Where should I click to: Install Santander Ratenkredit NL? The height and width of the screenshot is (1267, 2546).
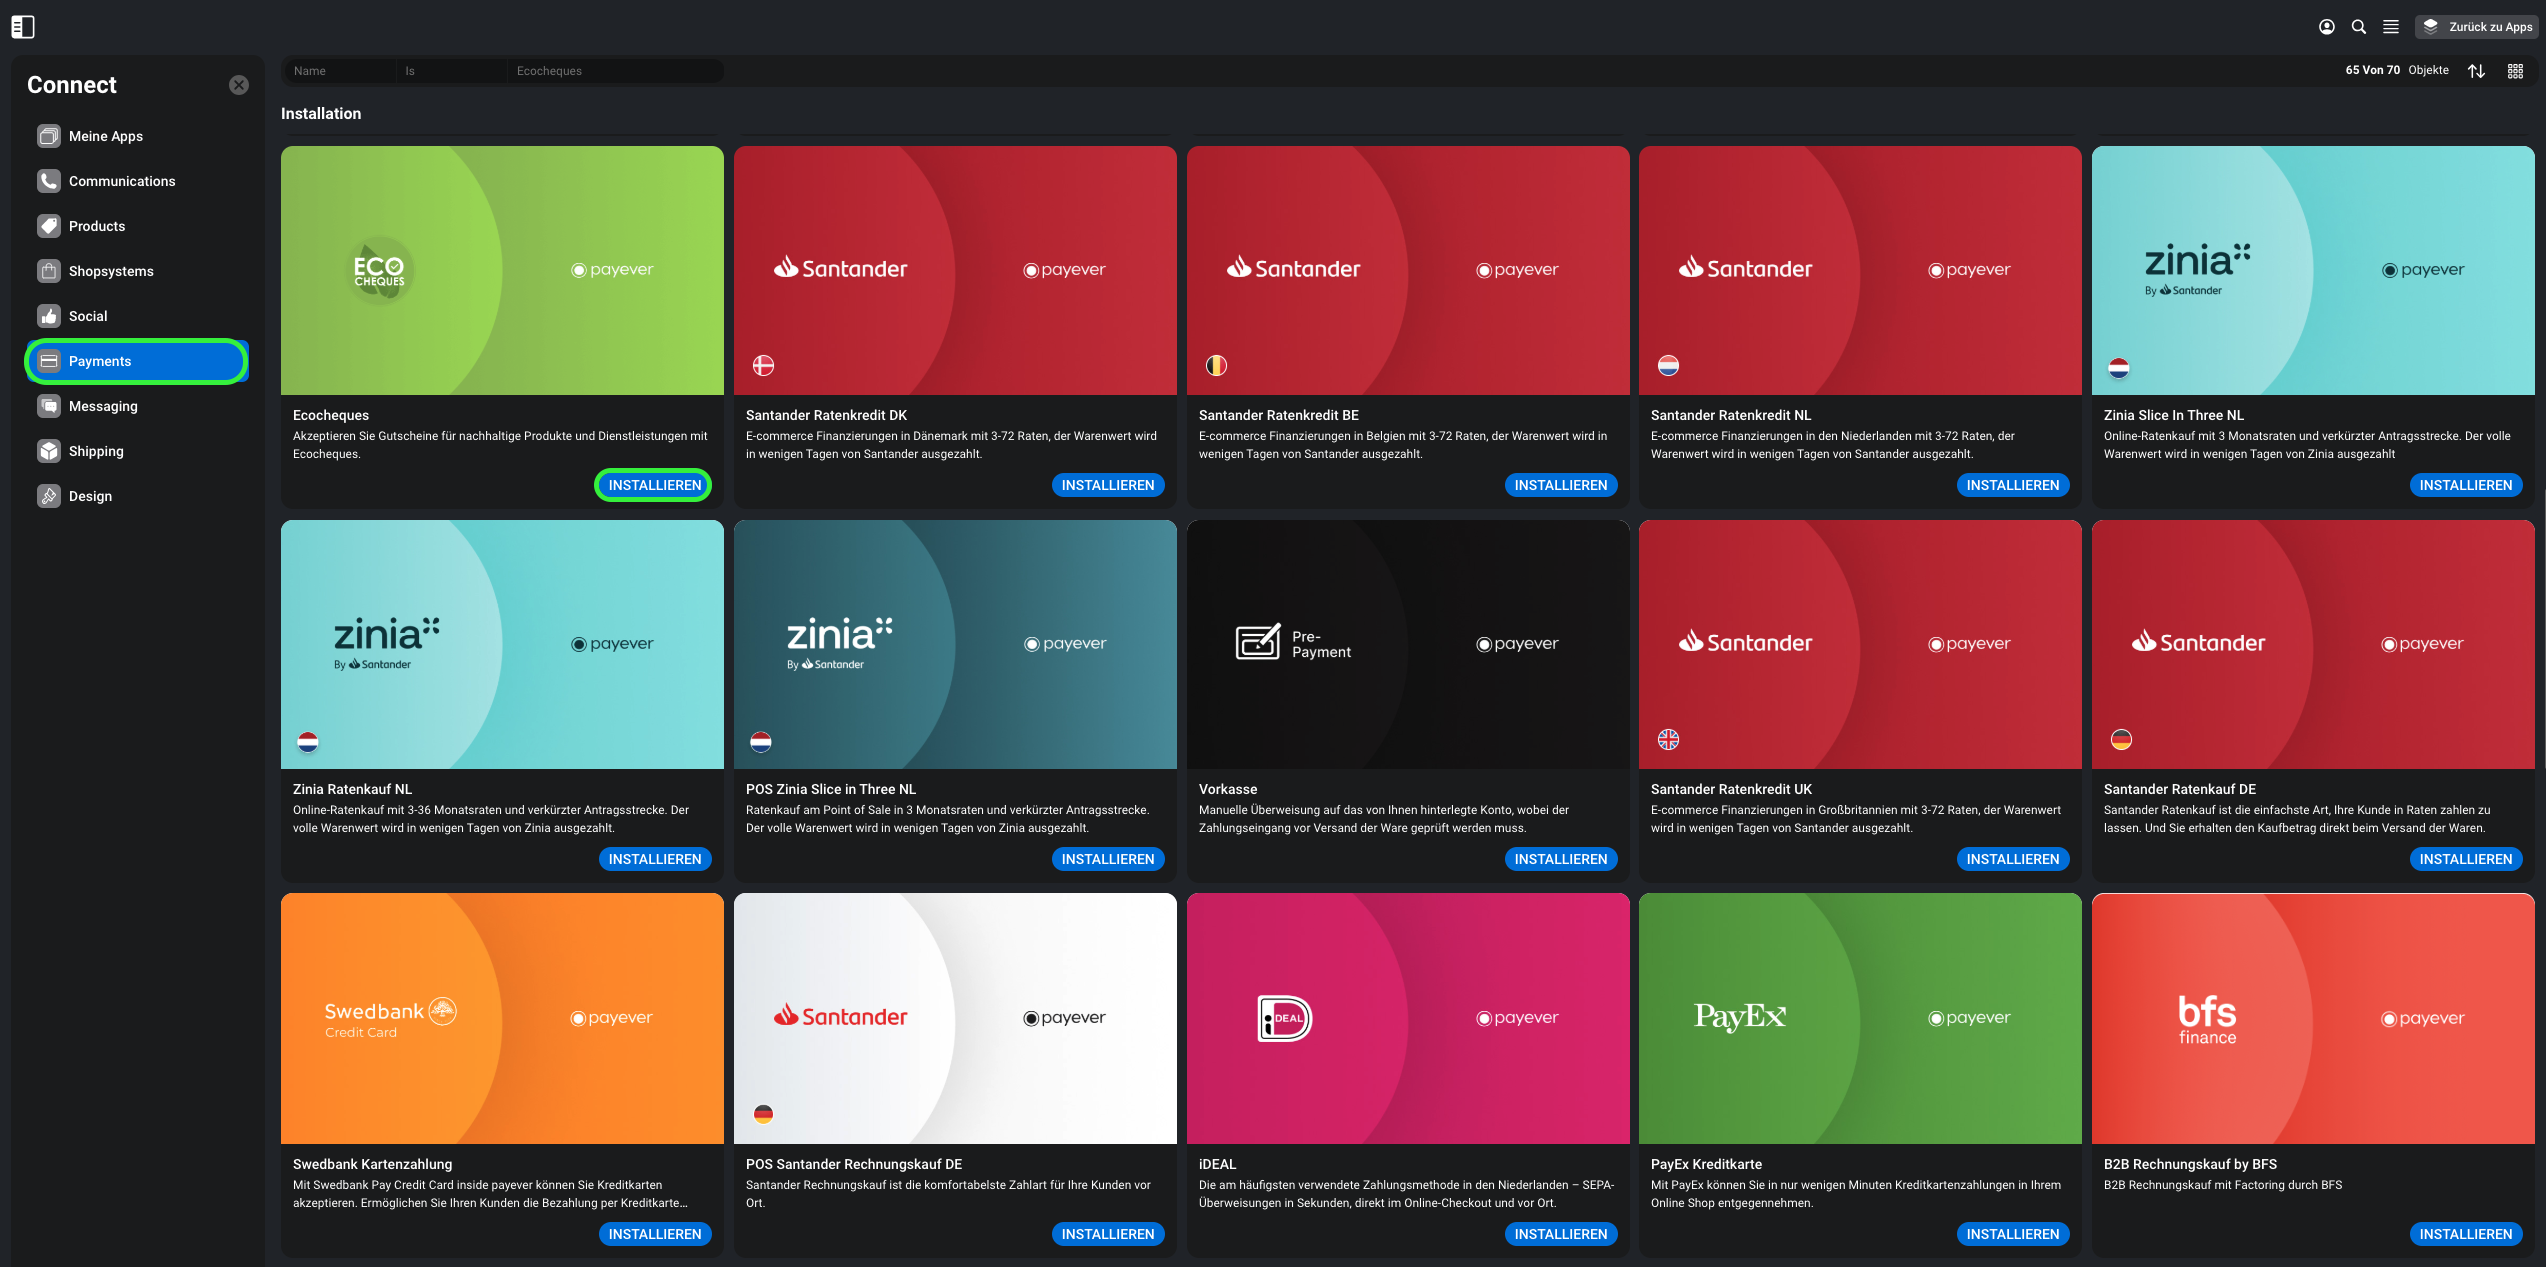pyautogui.click(x=2013, y=485)
